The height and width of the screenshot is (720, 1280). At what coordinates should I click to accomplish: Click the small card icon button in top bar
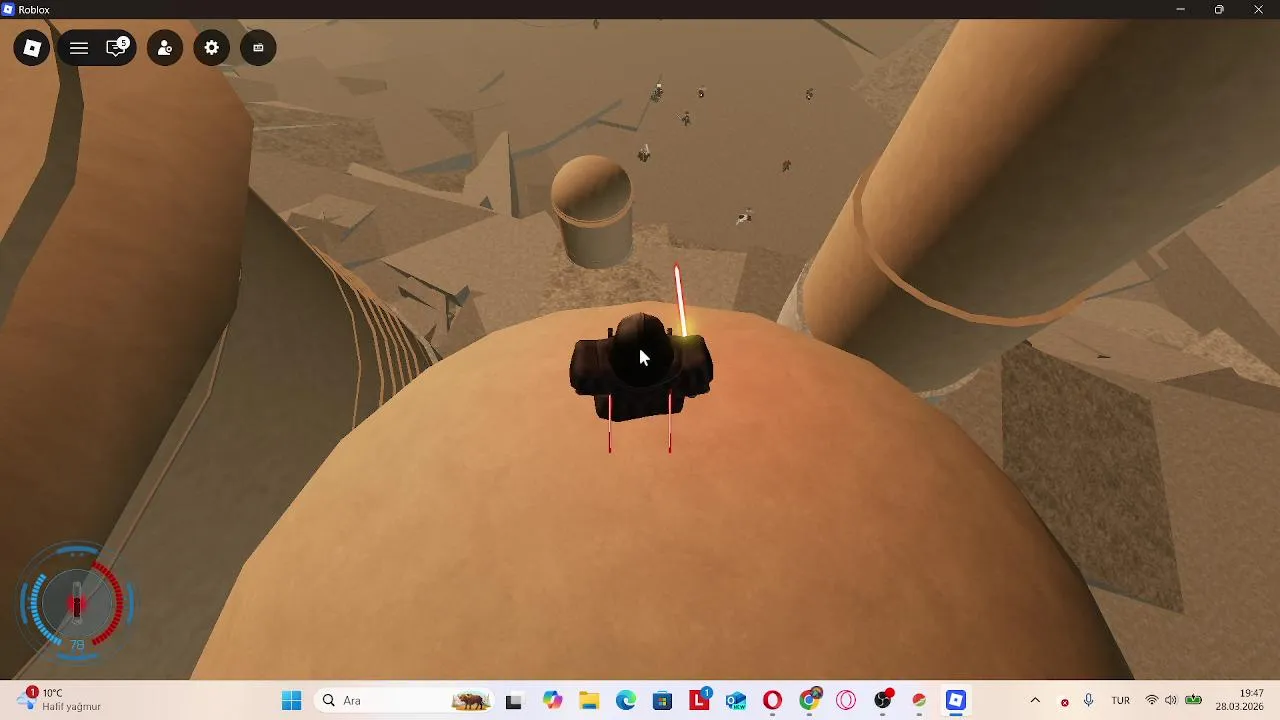click(x=258, y=48)
